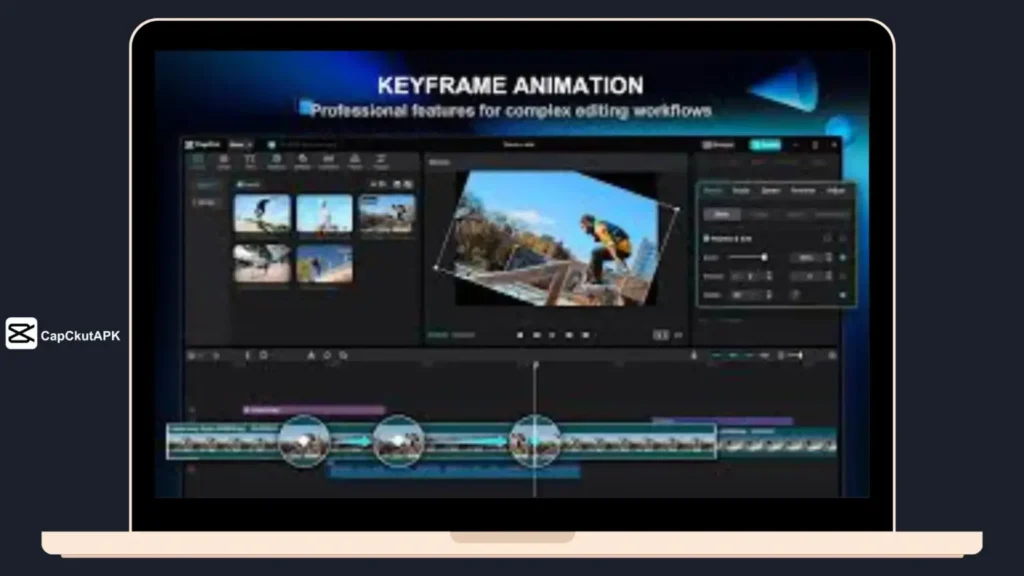Open the Text panel in the top toolbar
Screen dimensions: 1024x576
click(250, 160)
